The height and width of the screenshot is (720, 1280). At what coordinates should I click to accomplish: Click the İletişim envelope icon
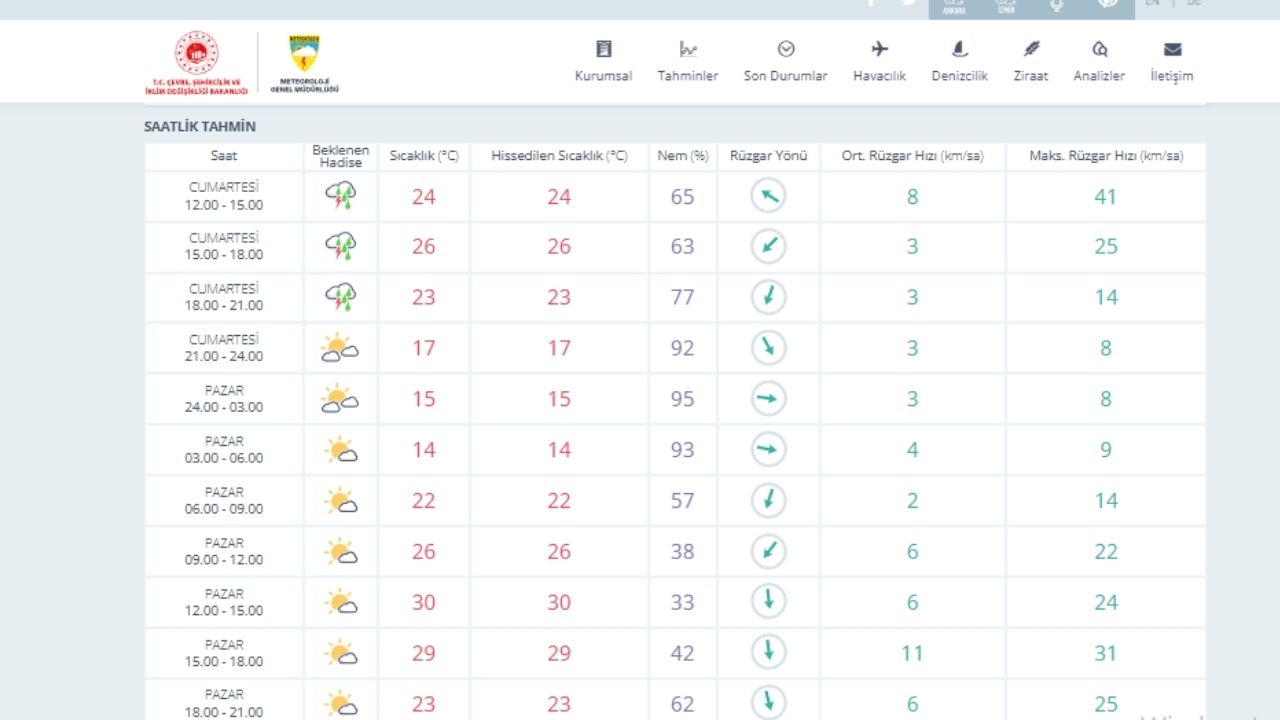pos(1172,49)
